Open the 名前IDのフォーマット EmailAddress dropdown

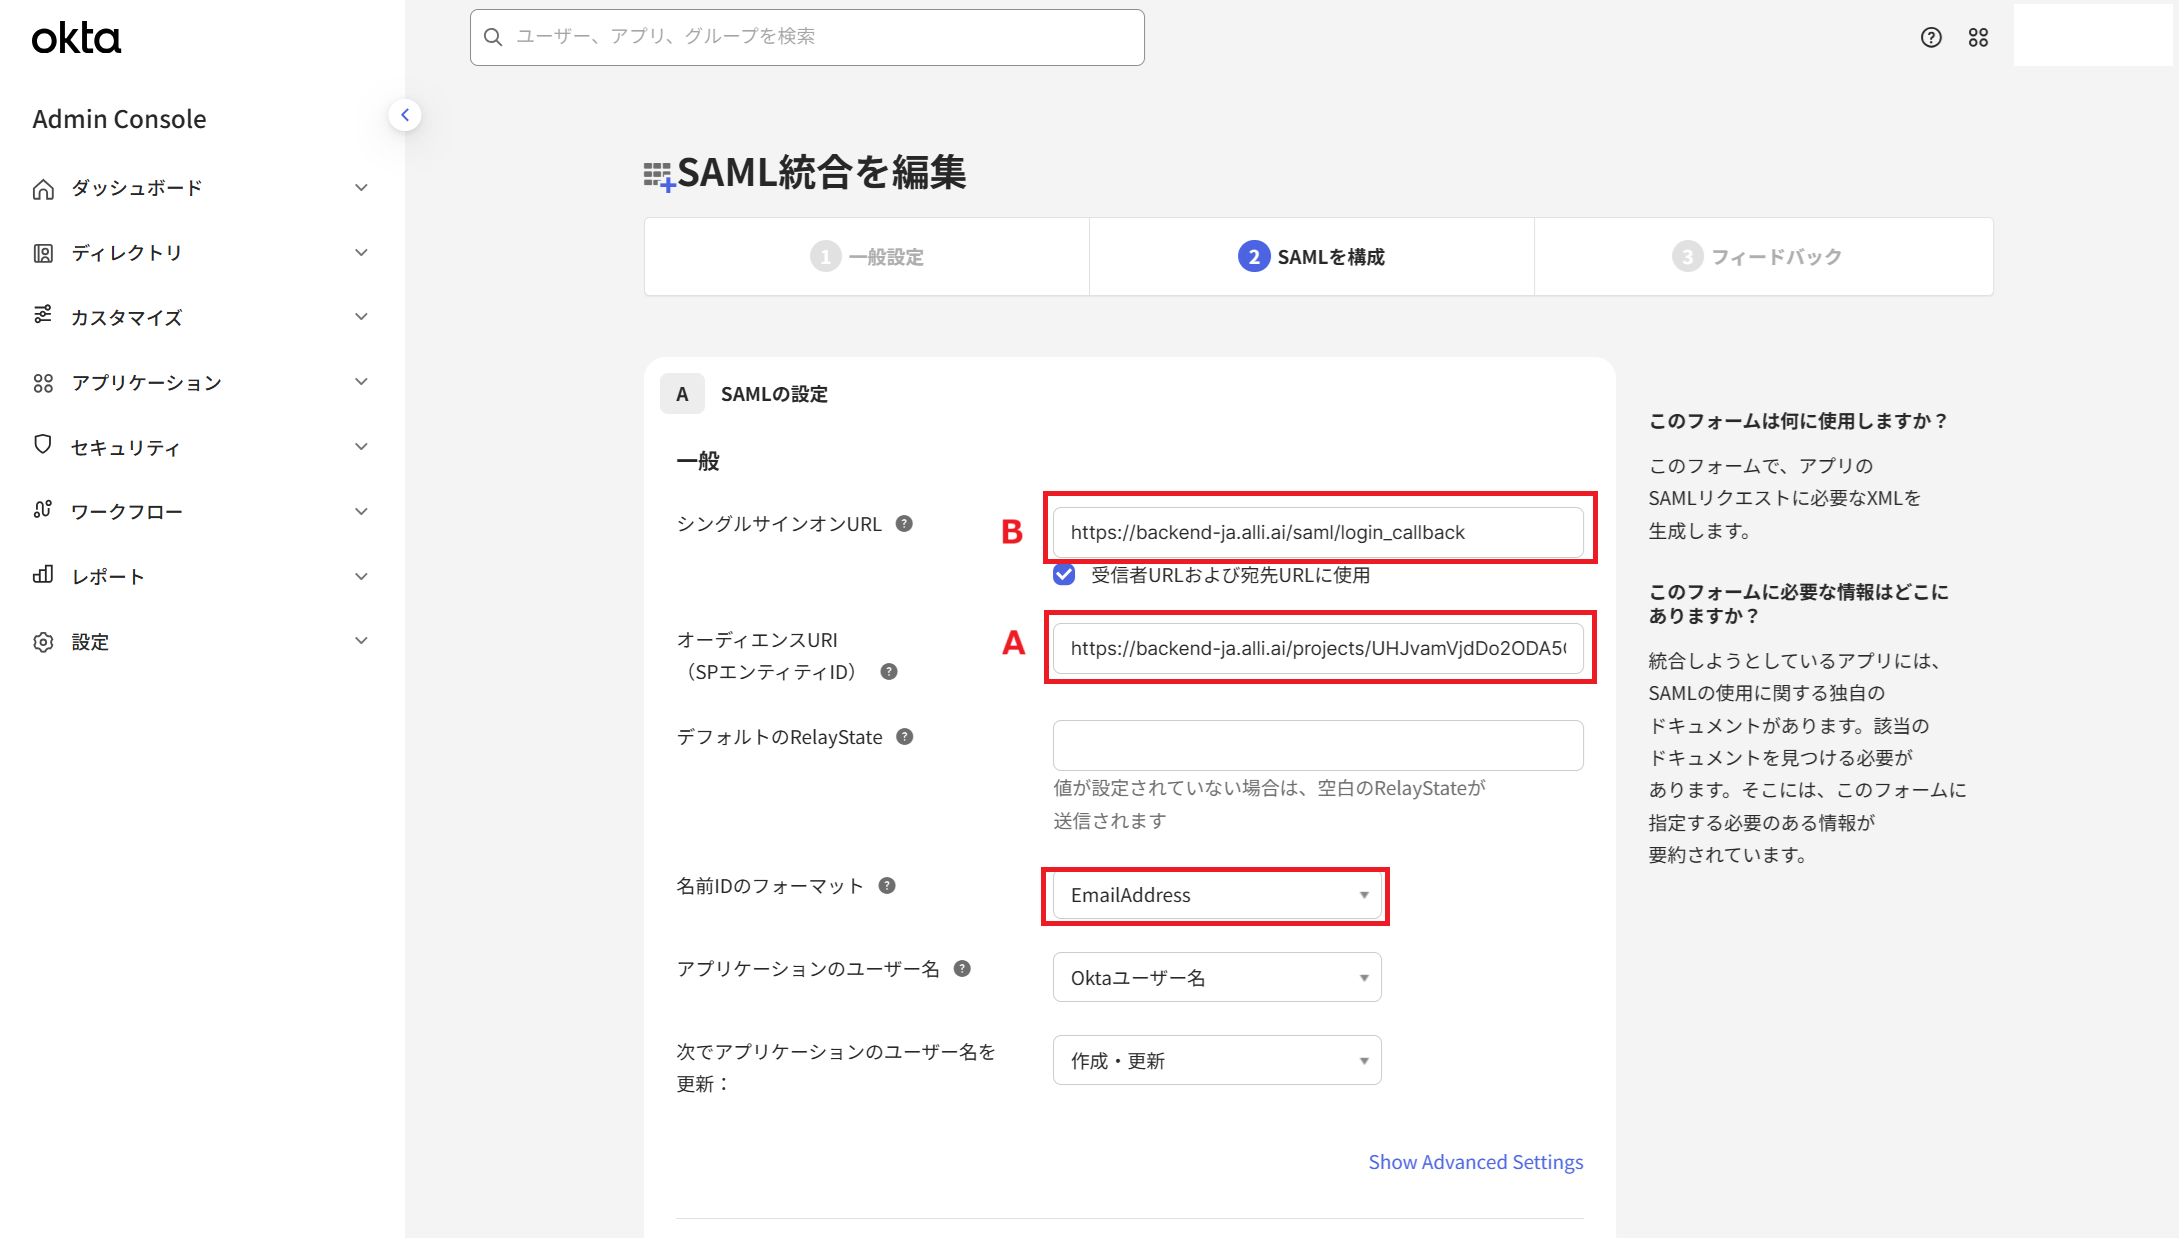coord(1216,895)
